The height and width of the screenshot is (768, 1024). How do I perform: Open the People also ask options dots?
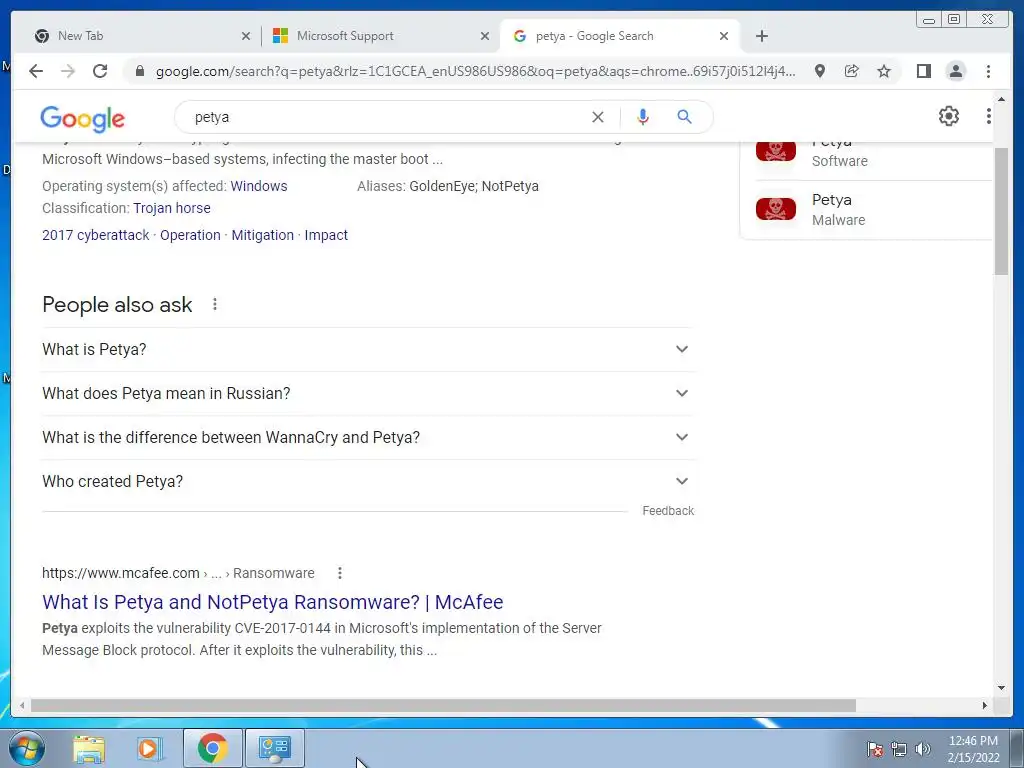pos(215,304)
